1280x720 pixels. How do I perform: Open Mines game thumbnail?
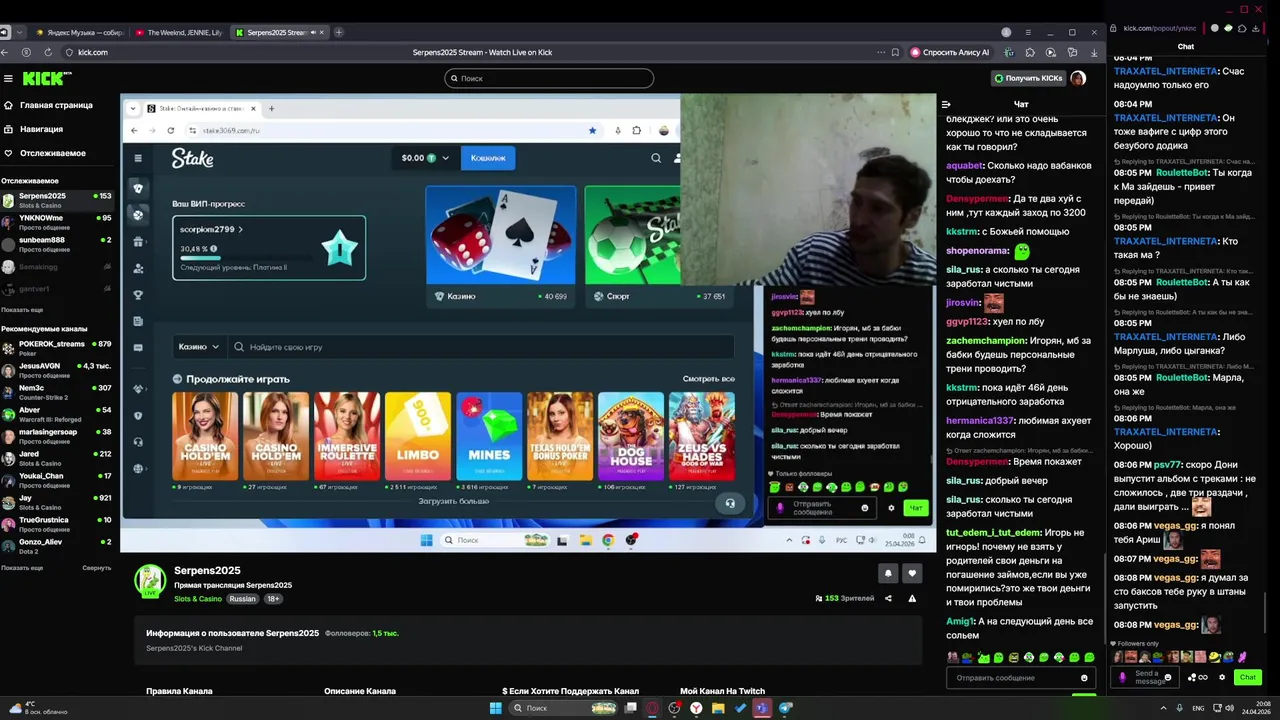[x=489, y=436]
